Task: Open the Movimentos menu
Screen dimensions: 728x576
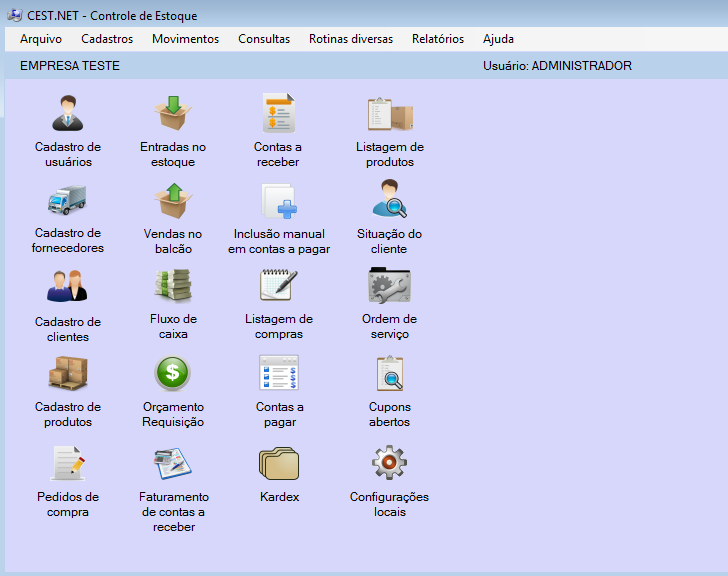Action: [x=185, y=39]
